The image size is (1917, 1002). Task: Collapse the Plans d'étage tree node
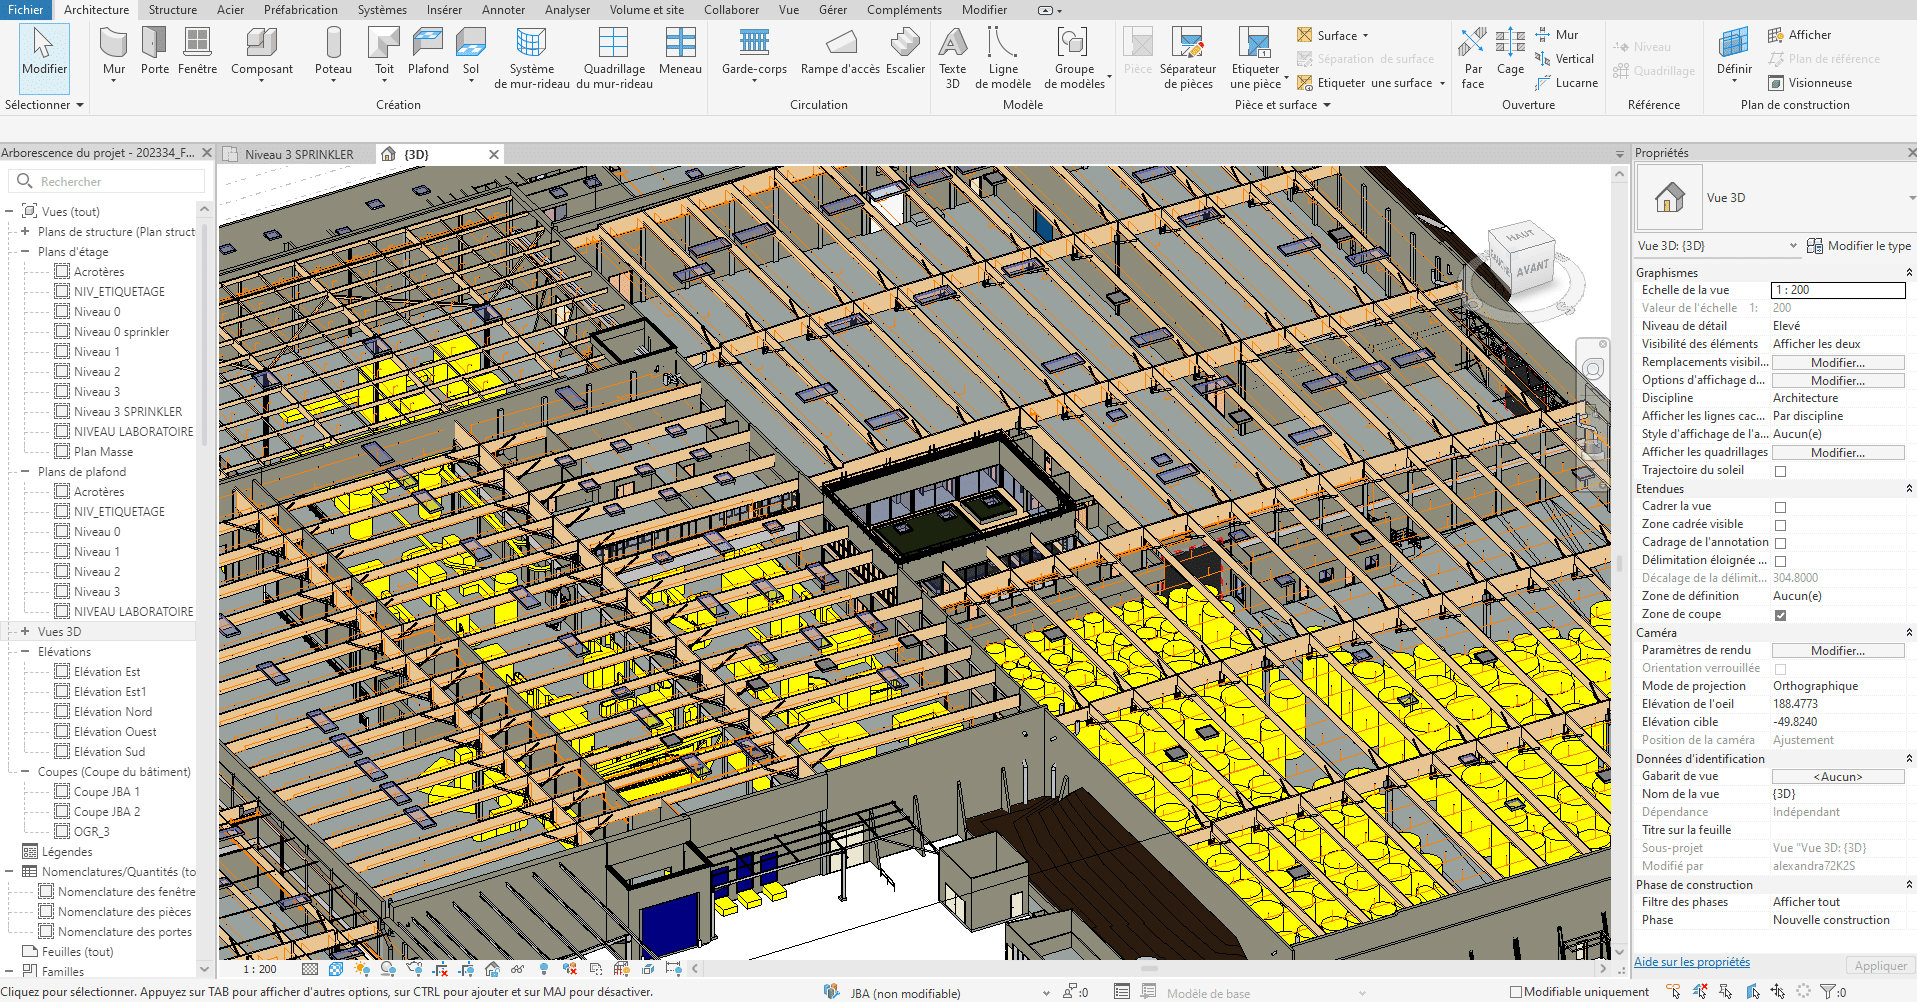pos(25,251)
